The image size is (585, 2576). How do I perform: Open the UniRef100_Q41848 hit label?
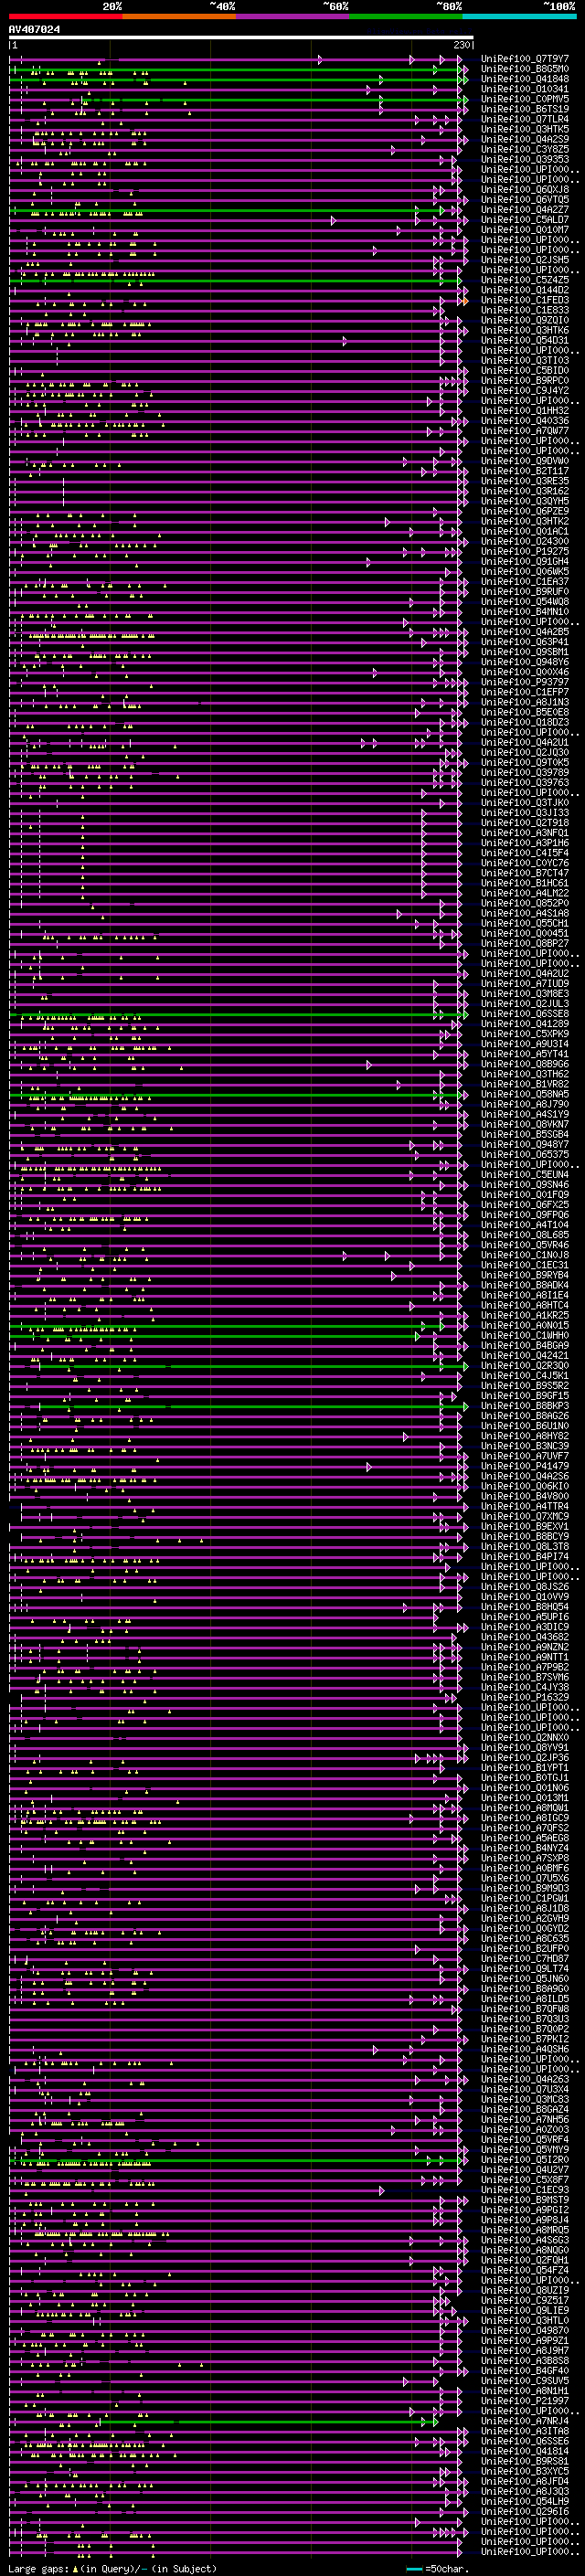pyautogui.click(x=525, y=79)
